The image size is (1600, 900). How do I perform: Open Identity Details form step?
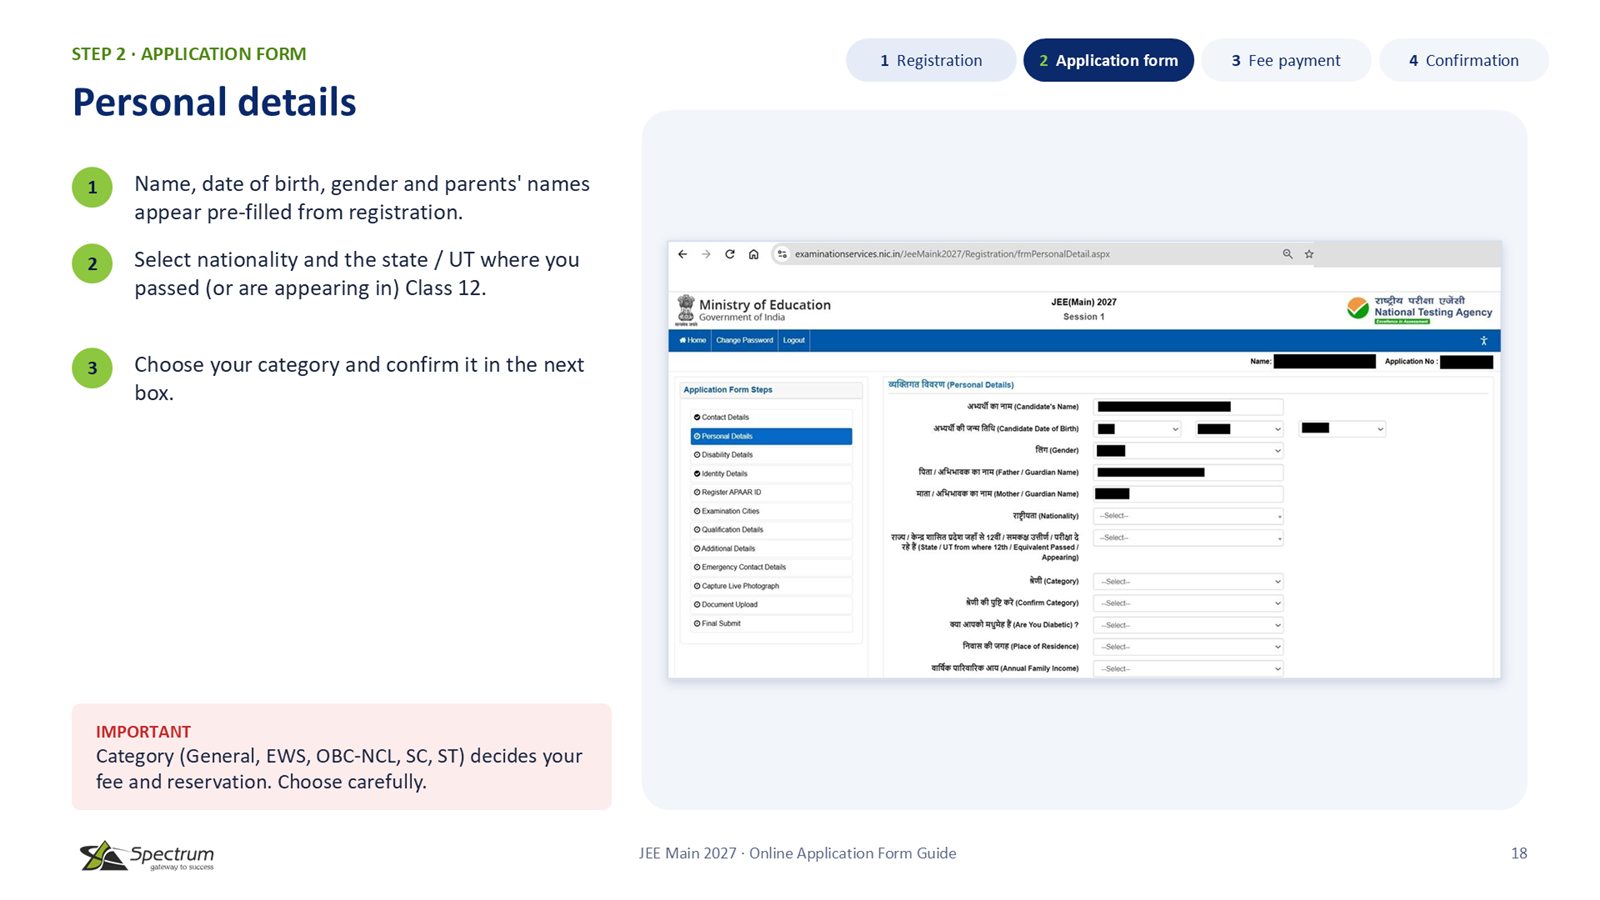[771, 474]
